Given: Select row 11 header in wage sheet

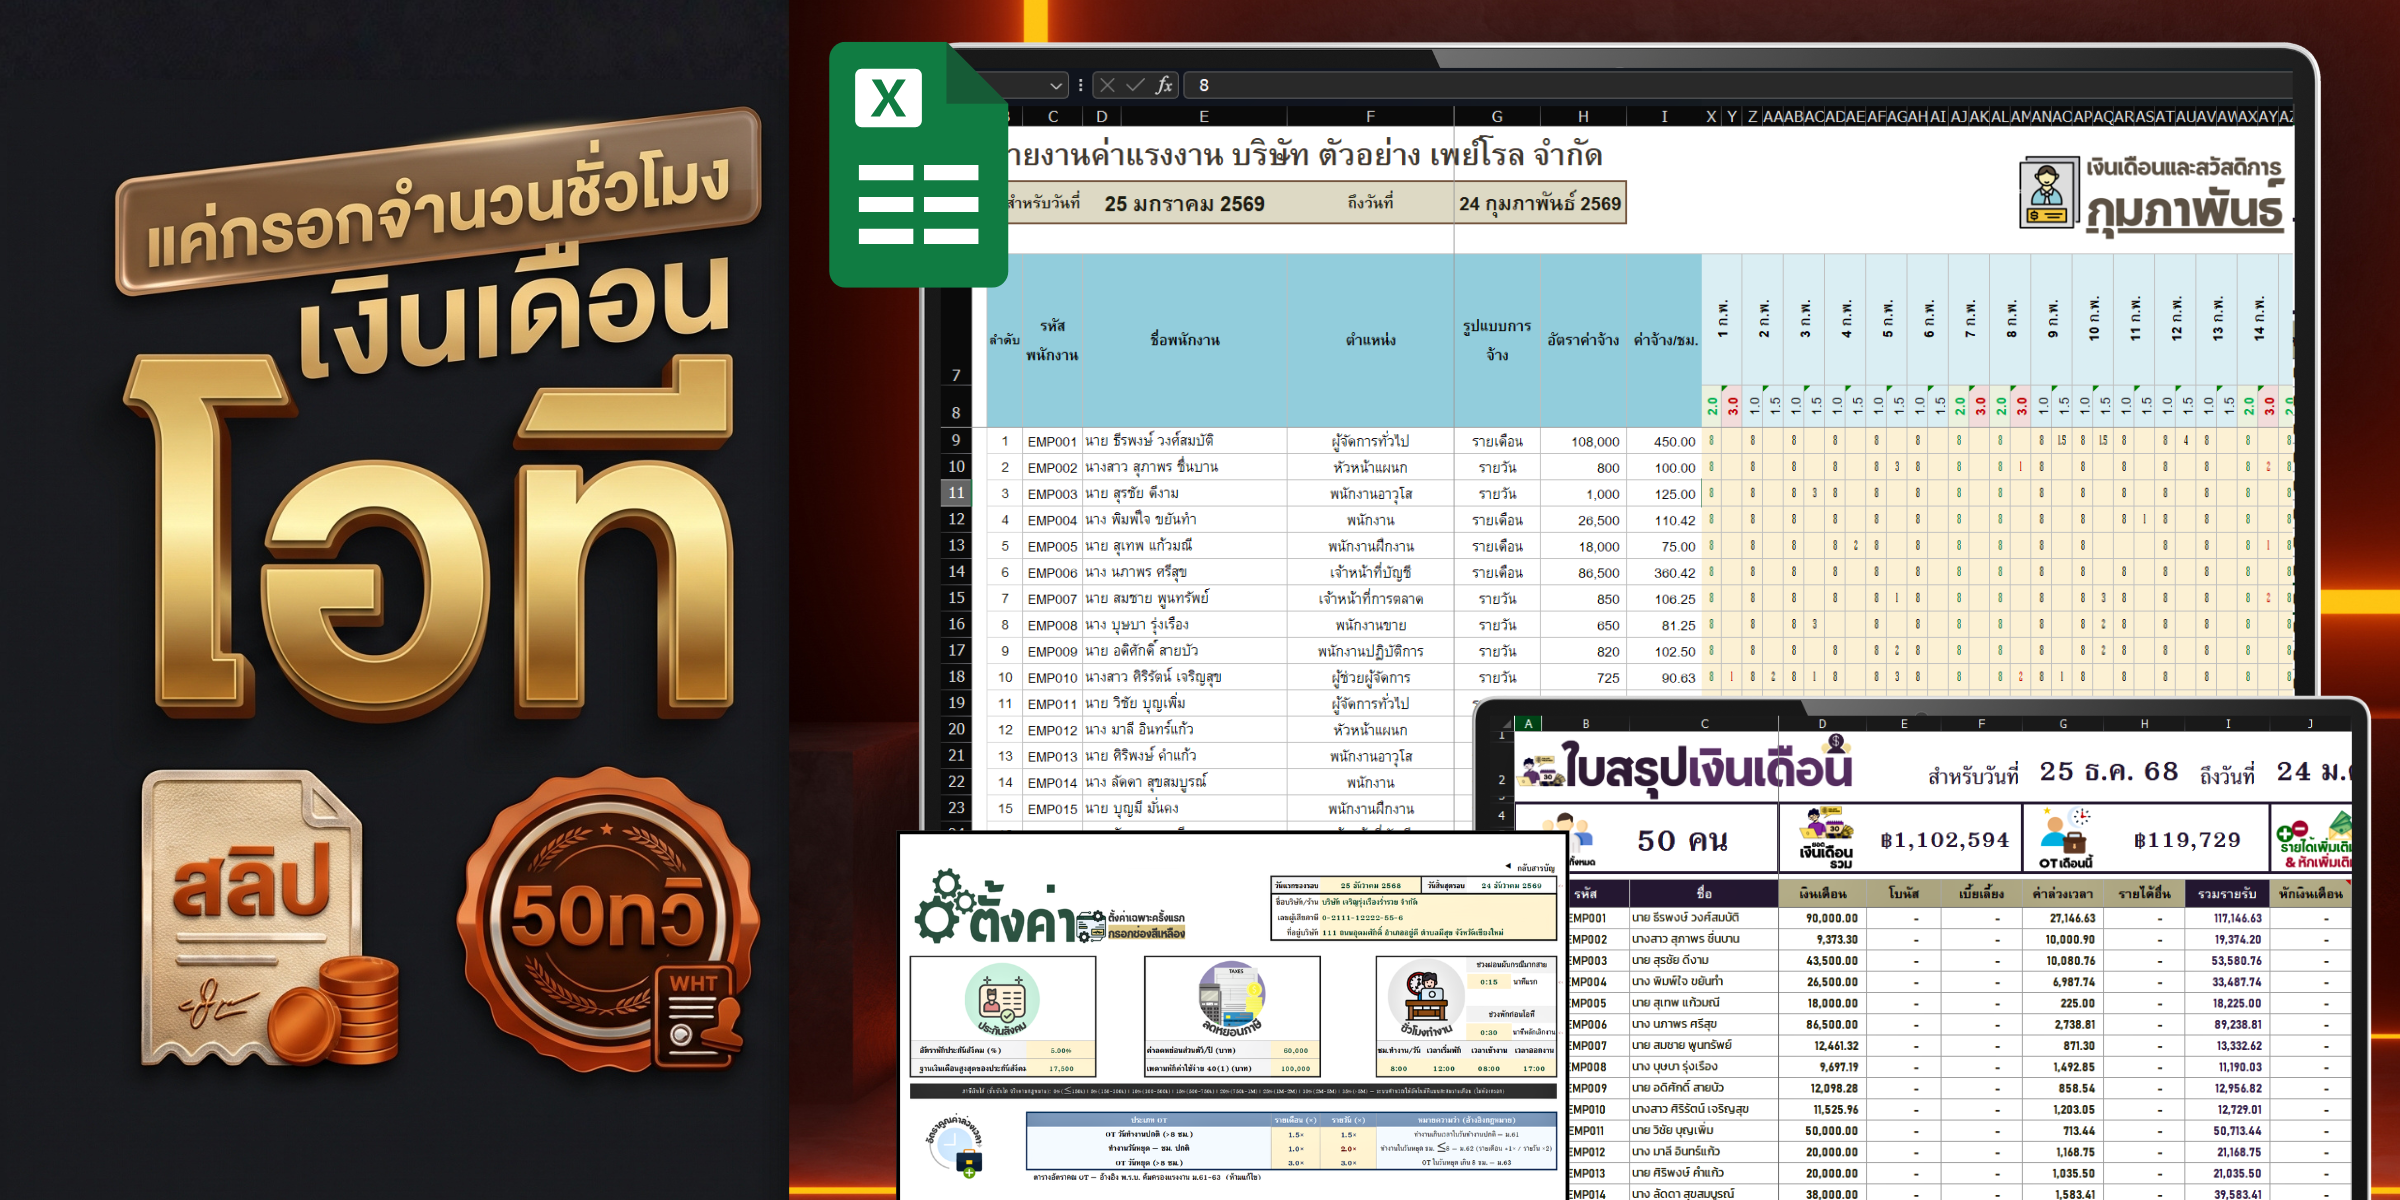Looking at the screenshot, I should (x=956, y=493).
